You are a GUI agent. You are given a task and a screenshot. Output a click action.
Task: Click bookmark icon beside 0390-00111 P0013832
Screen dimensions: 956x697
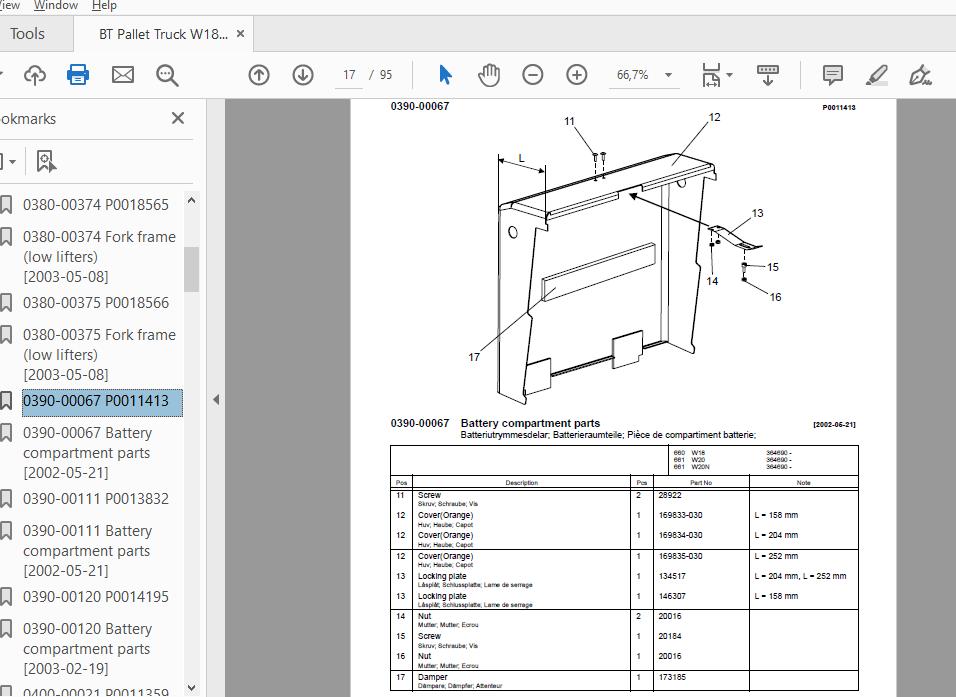pos(6,499)
